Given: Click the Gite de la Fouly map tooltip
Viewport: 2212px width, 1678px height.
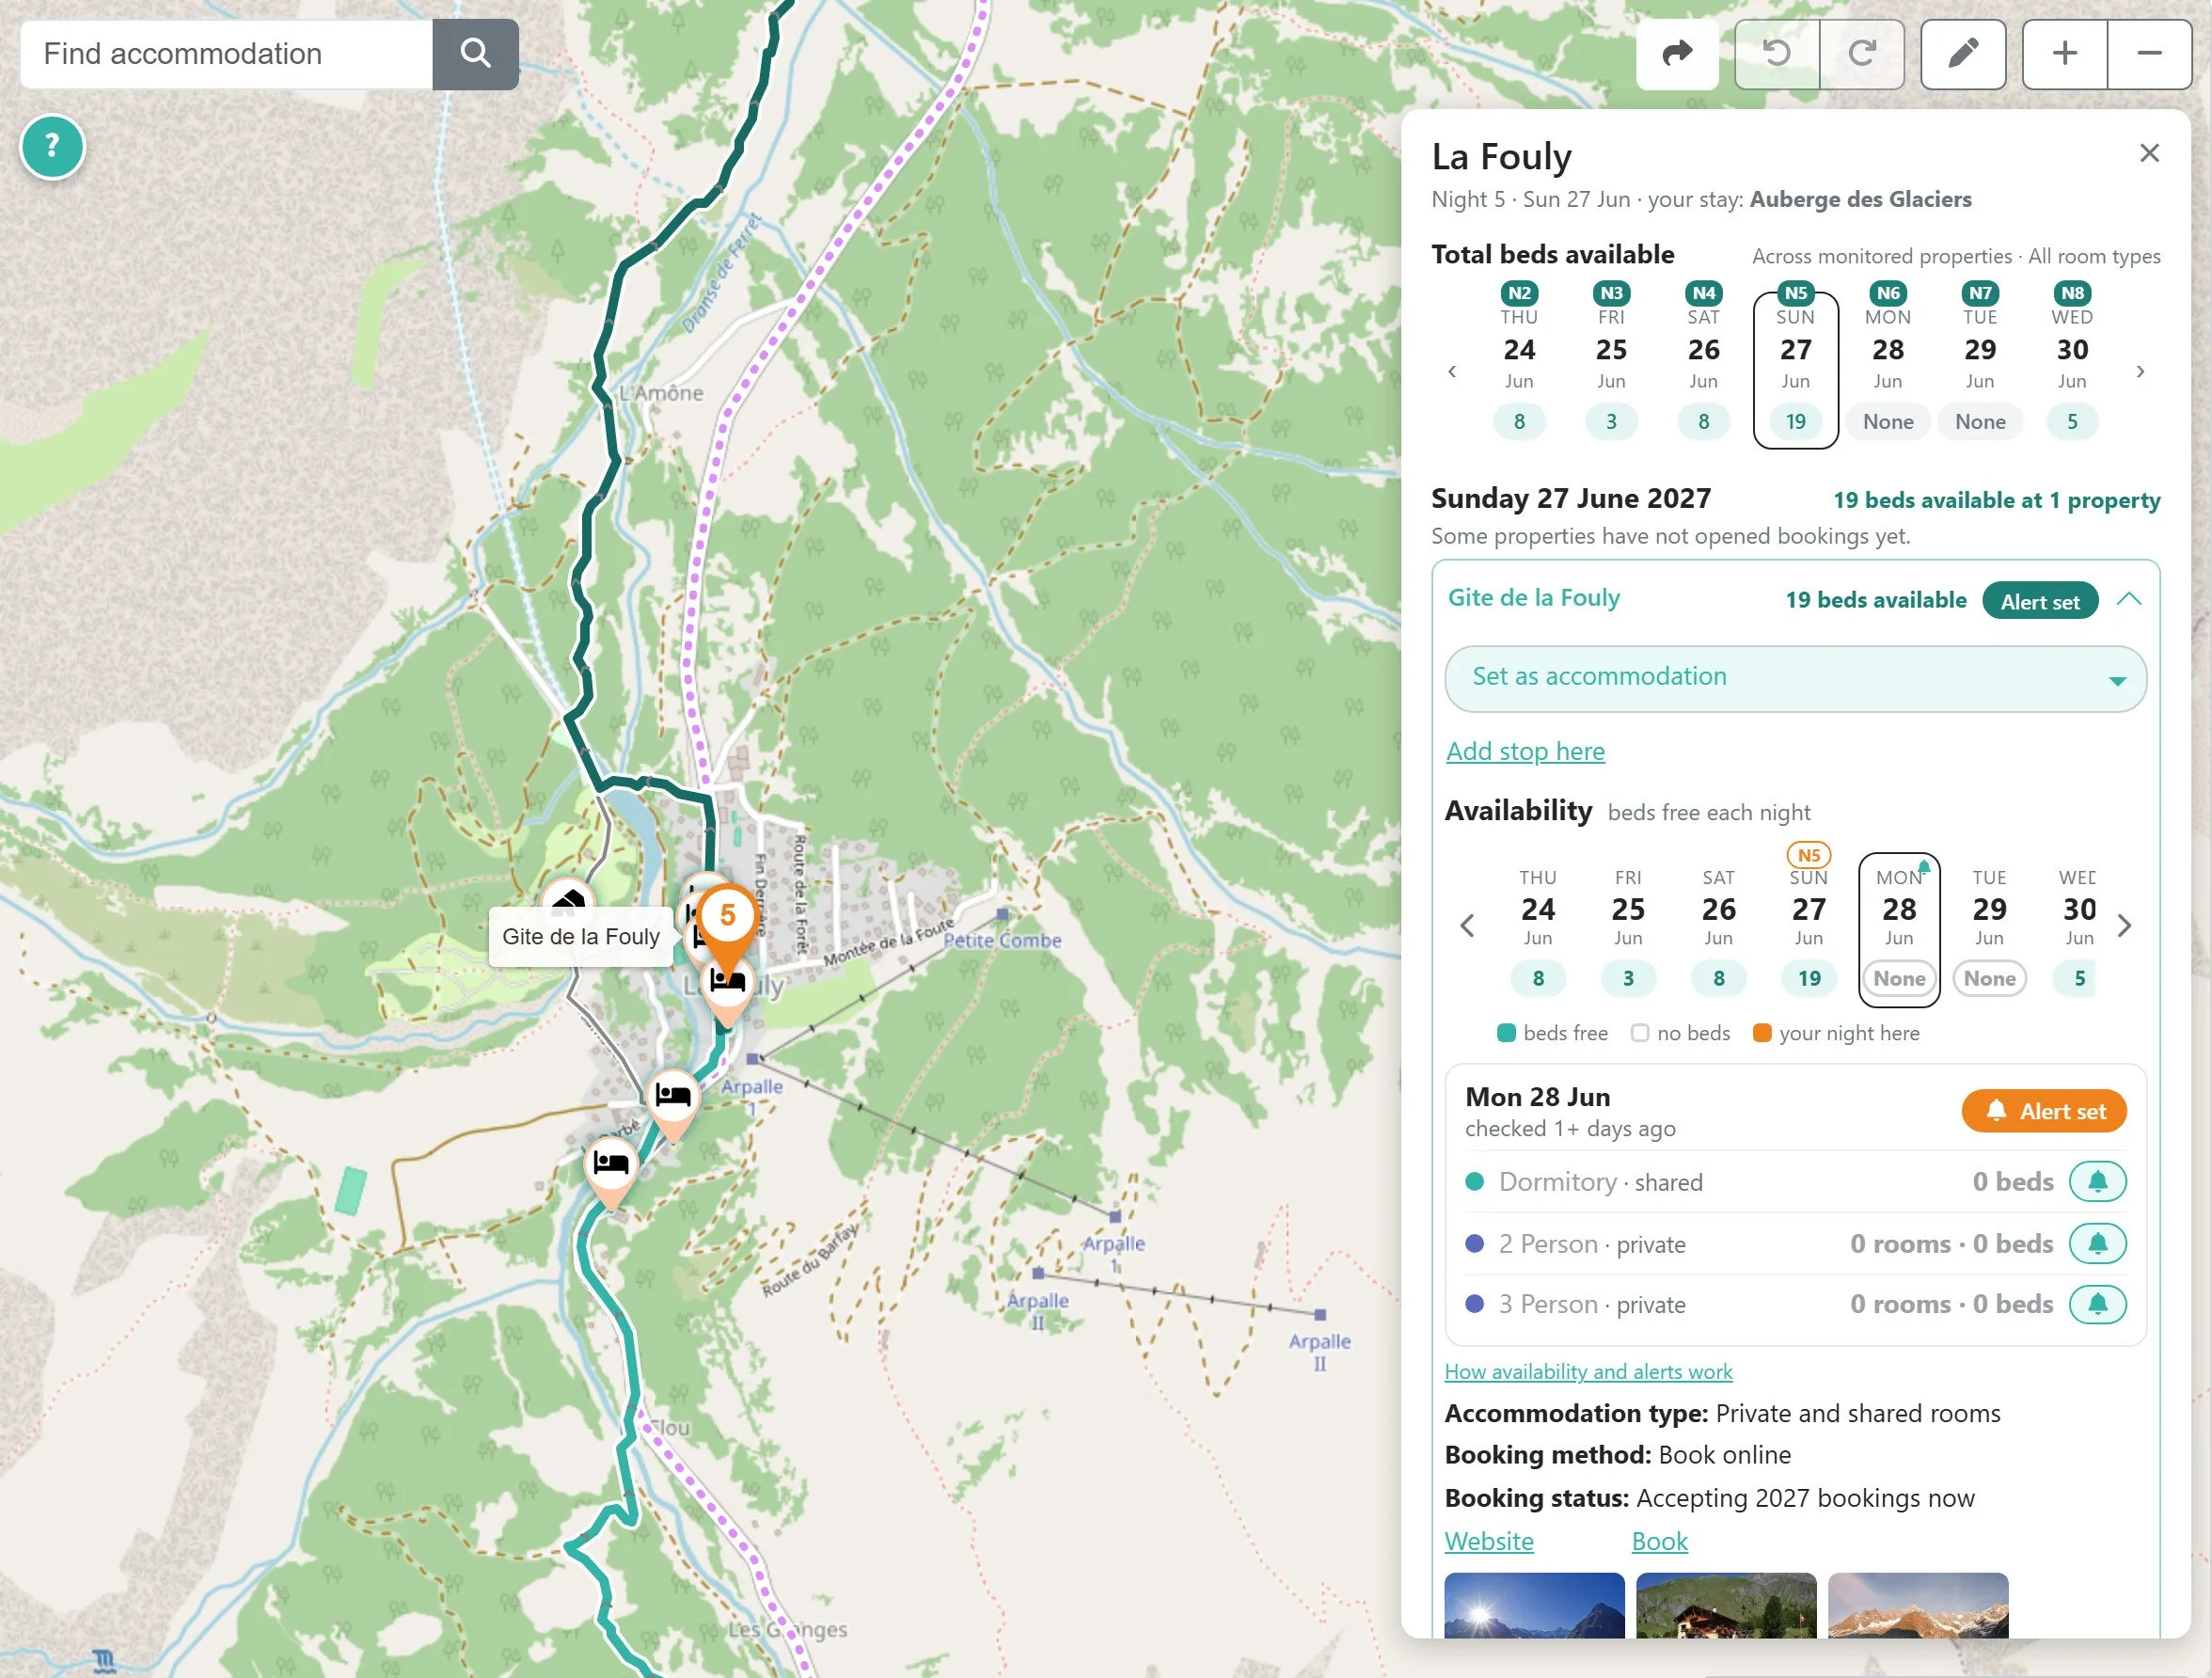Looking at the screenshot, I should pyautogui.click(x=581, y=937).
